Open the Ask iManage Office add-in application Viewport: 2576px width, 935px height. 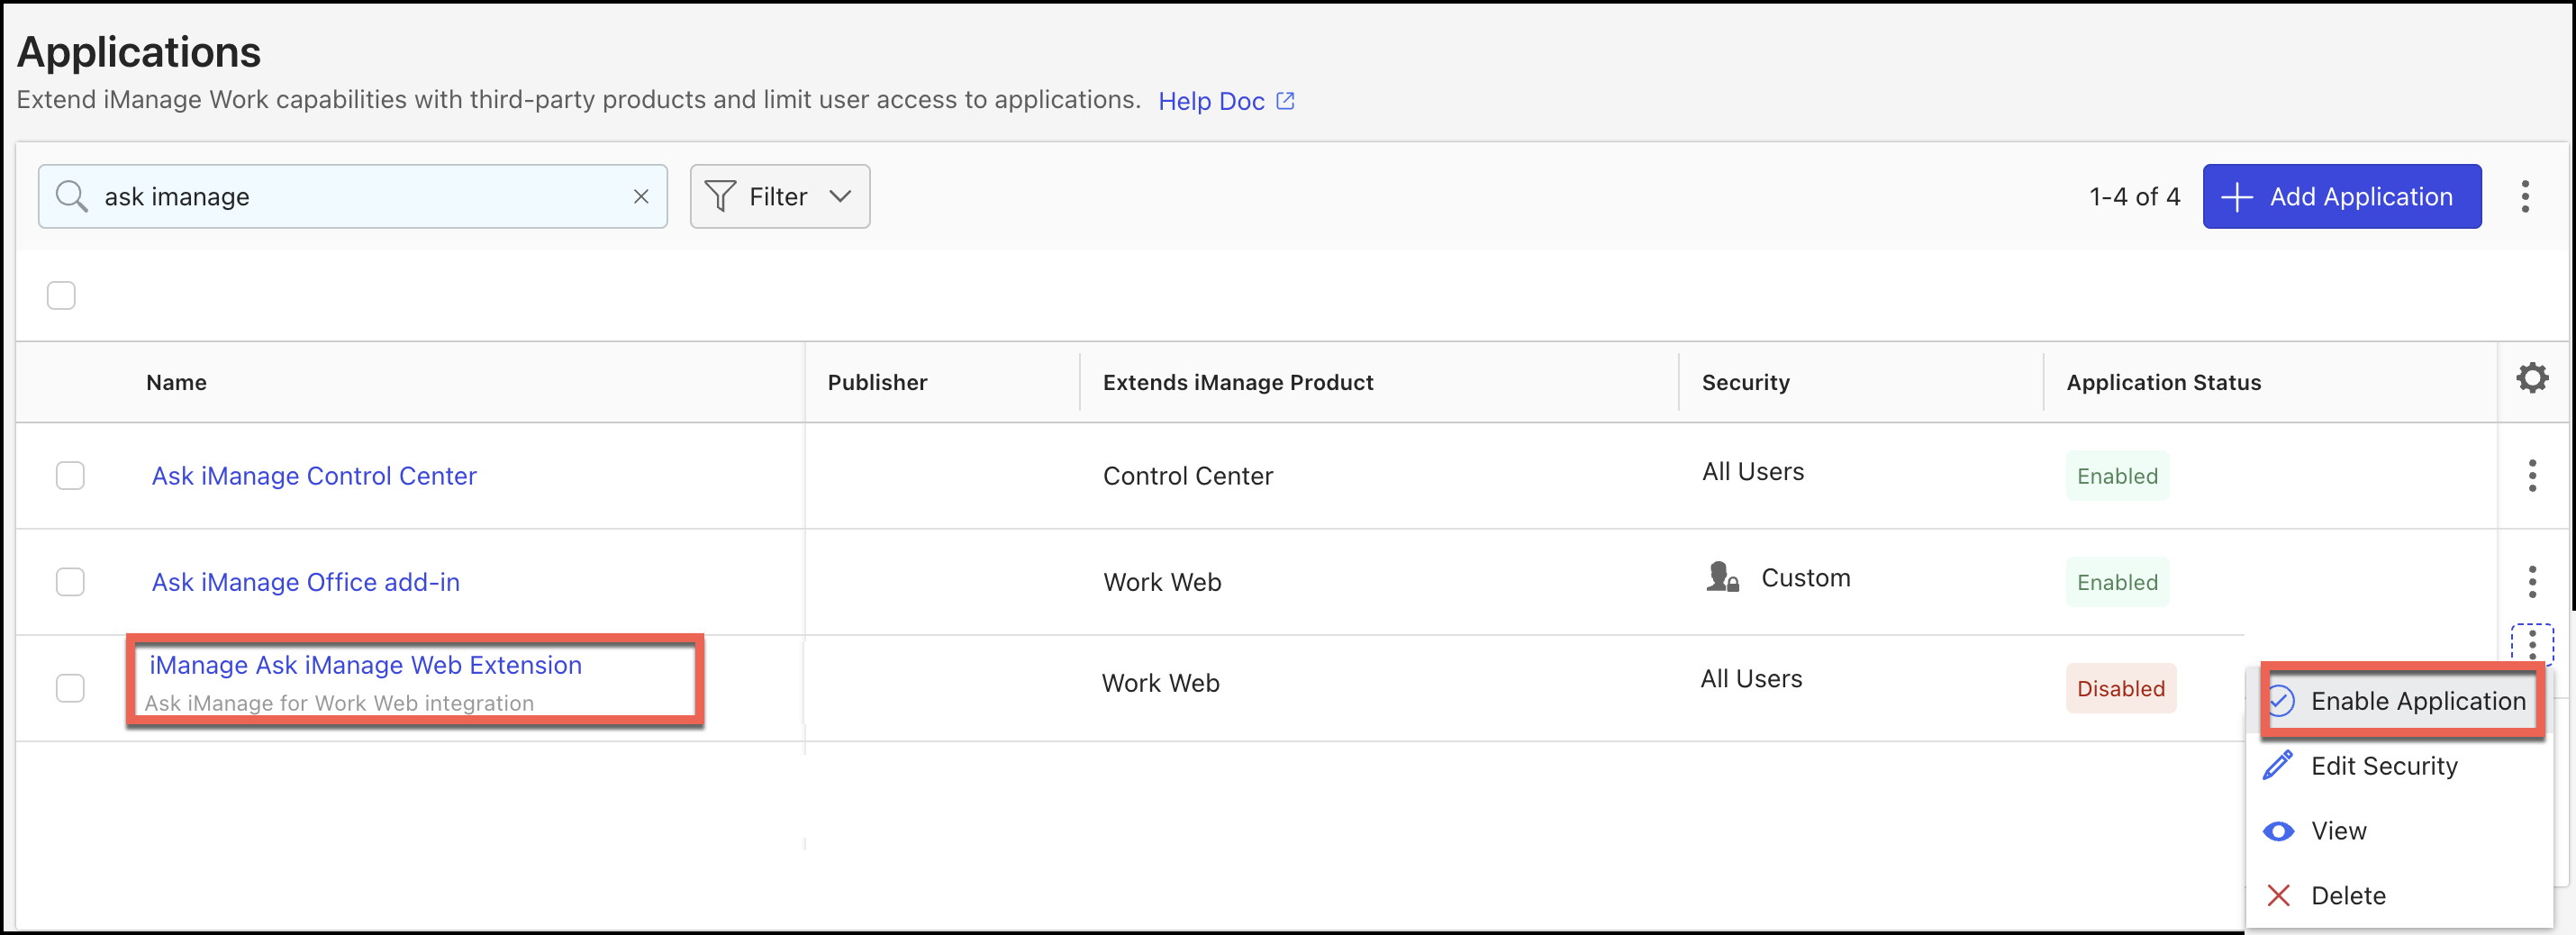pyautogui.click(x=306, y=582)
